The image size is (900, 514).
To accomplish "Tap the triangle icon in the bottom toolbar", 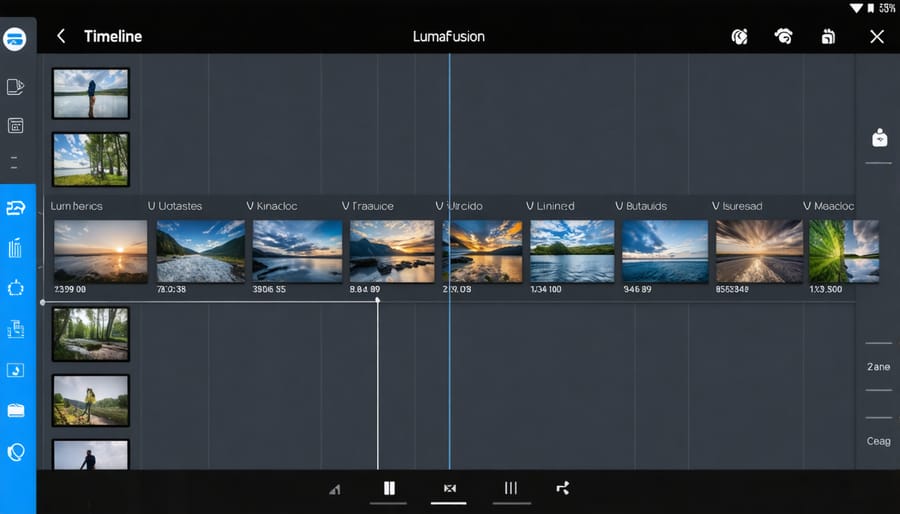I will click(335, 489).
